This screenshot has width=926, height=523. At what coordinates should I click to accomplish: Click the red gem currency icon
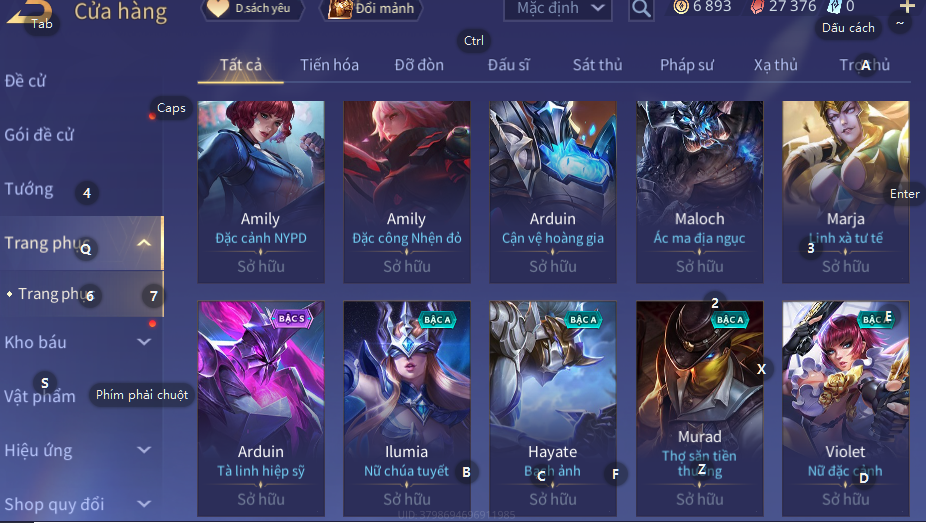point(757,7)
